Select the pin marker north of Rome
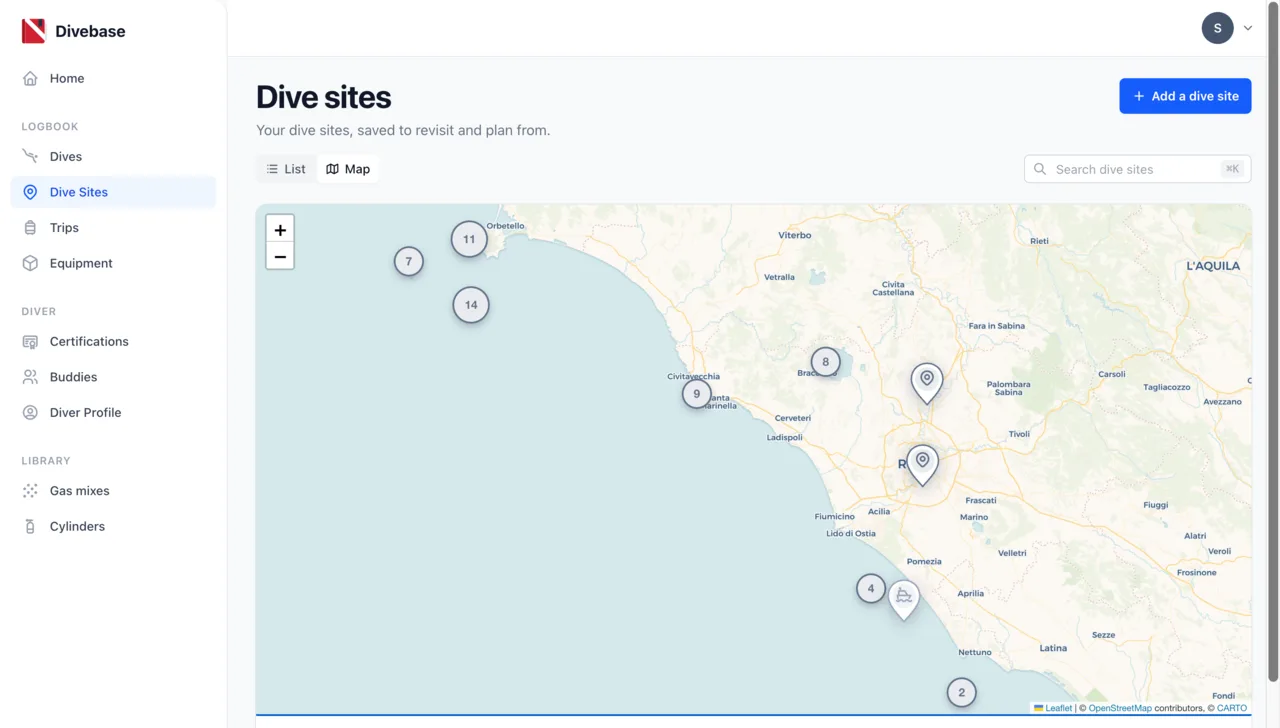 tap(927, 383)
